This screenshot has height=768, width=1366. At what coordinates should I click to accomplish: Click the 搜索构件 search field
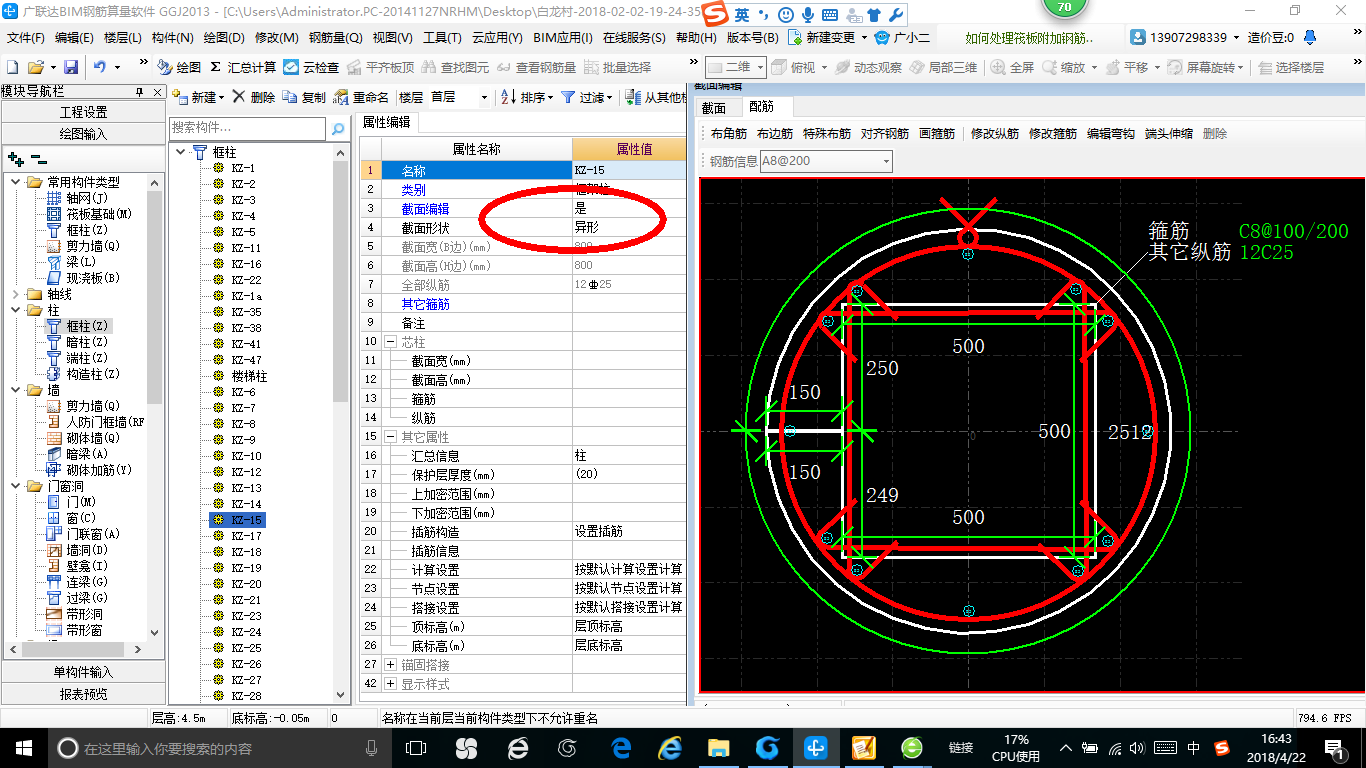tap(247, 128)
